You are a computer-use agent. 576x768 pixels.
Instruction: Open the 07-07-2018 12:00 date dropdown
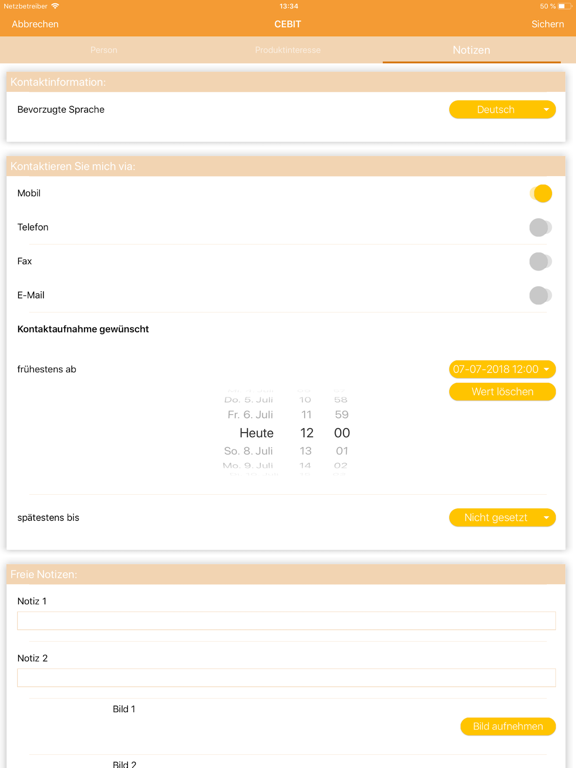pos(502,369)
